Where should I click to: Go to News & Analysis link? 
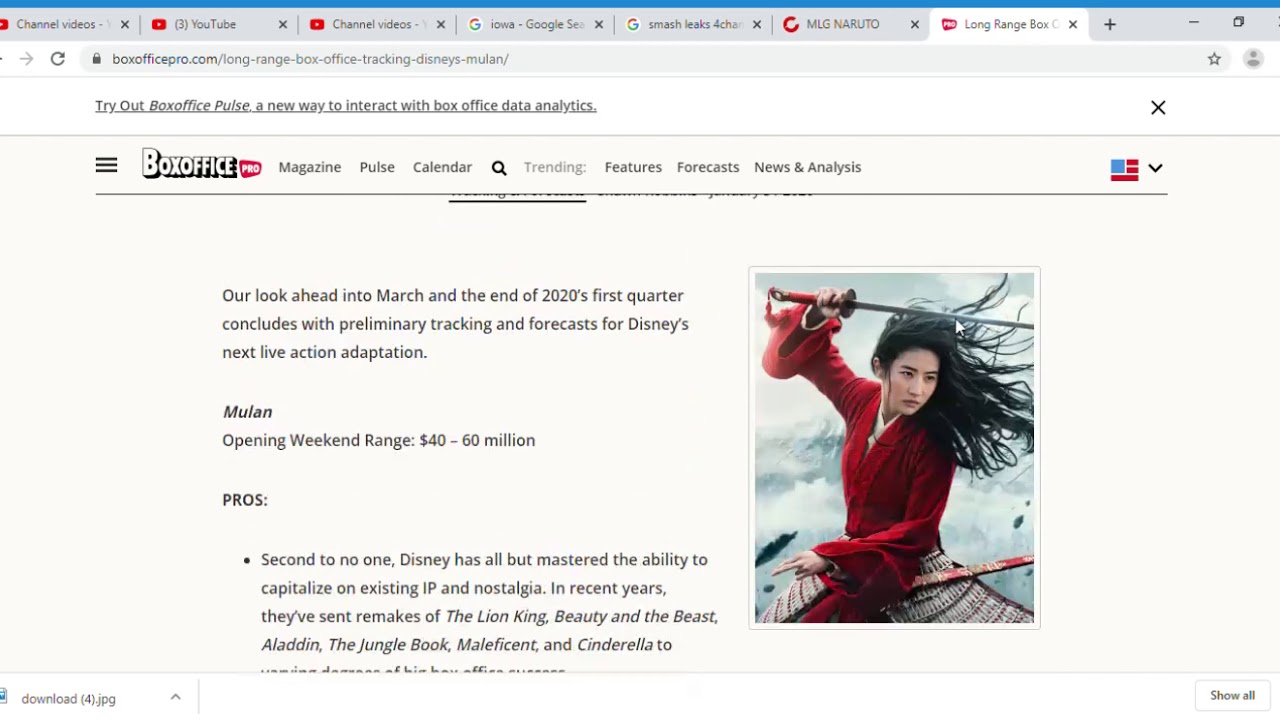pos(807,167)
